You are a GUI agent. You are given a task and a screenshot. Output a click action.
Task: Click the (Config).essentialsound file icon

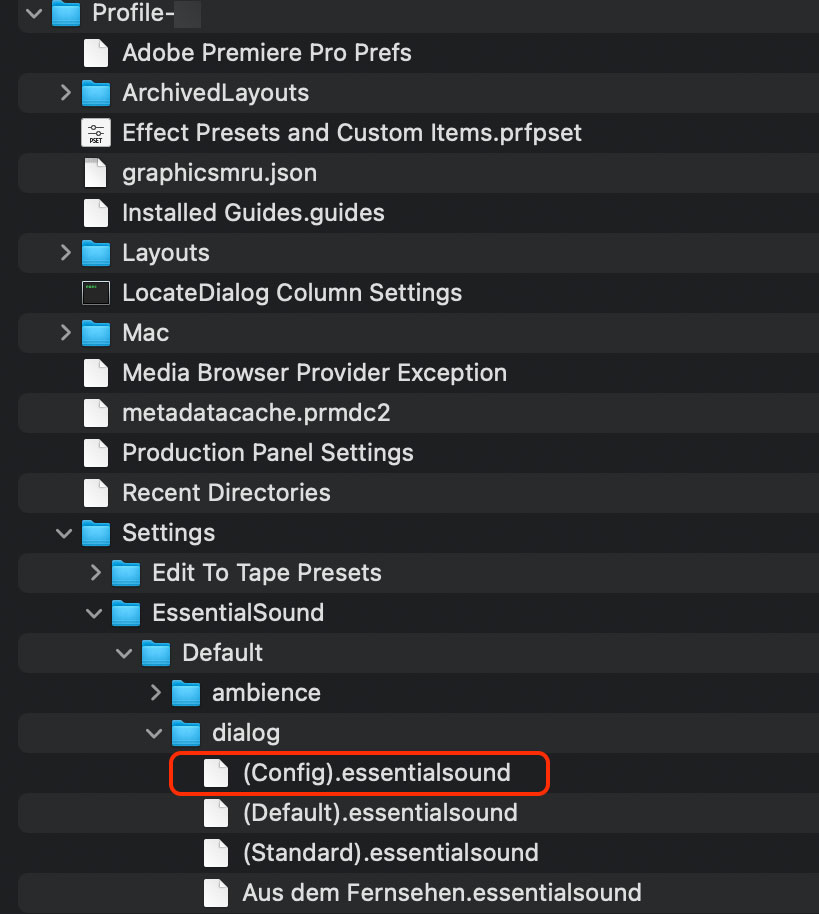pyautogui.click(x=215, y=773)
